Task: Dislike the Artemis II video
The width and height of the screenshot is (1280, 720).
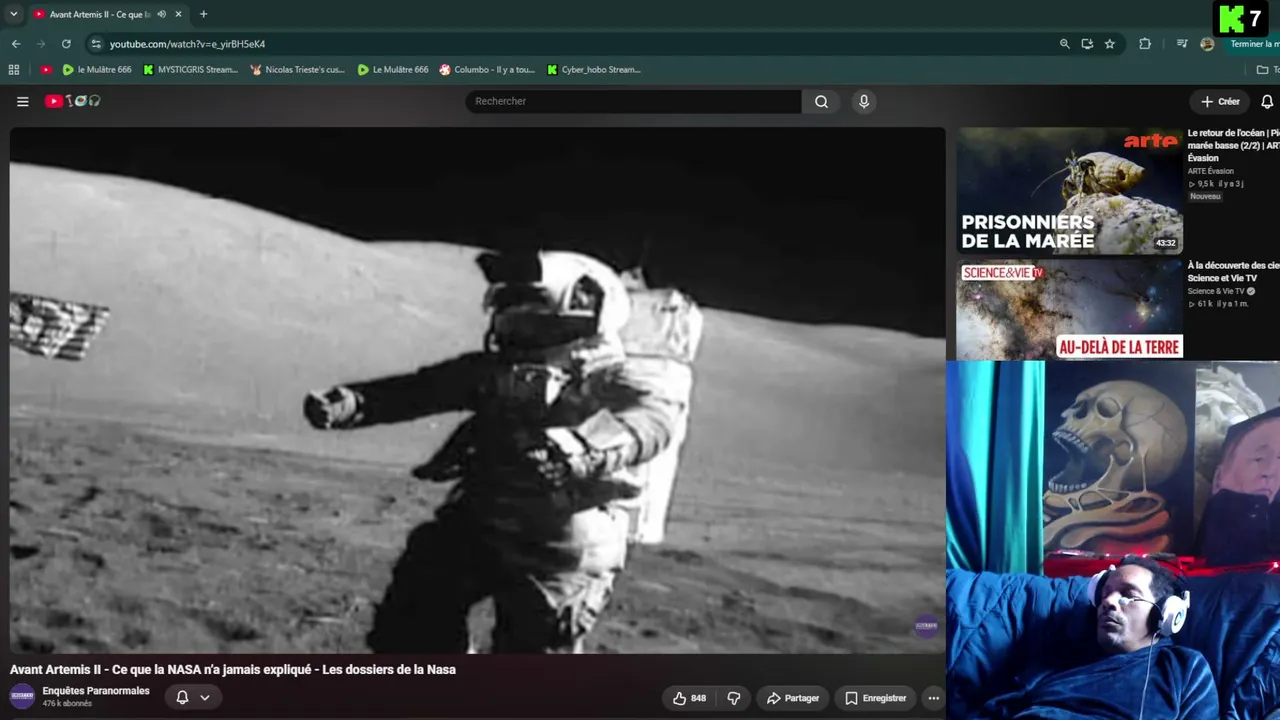Action: pyautogui.click(x=733, y=698)
